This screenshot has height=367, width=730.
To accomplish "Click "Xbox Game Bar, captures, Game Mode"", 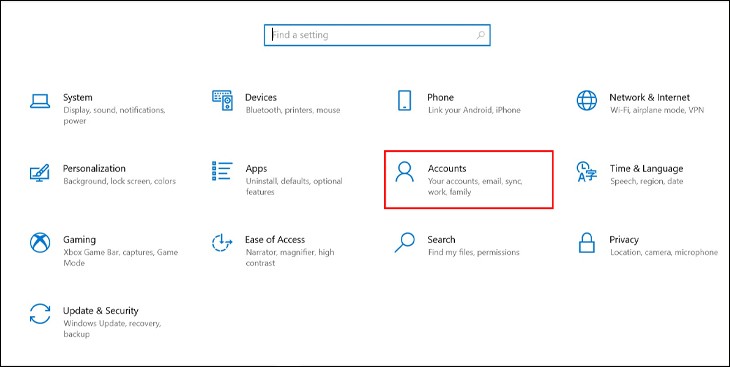I will click(121, 258).
